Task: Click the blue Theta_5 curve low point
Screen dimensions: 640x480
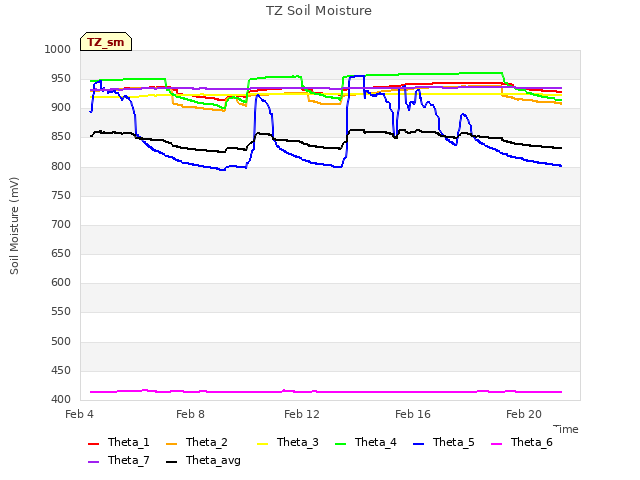Action: coord(222,170)
